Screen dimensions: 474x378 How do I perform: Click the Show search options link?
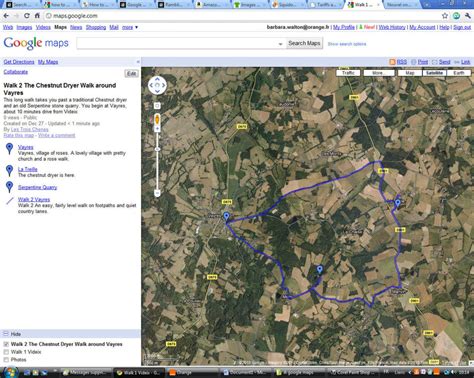point(347,44)
